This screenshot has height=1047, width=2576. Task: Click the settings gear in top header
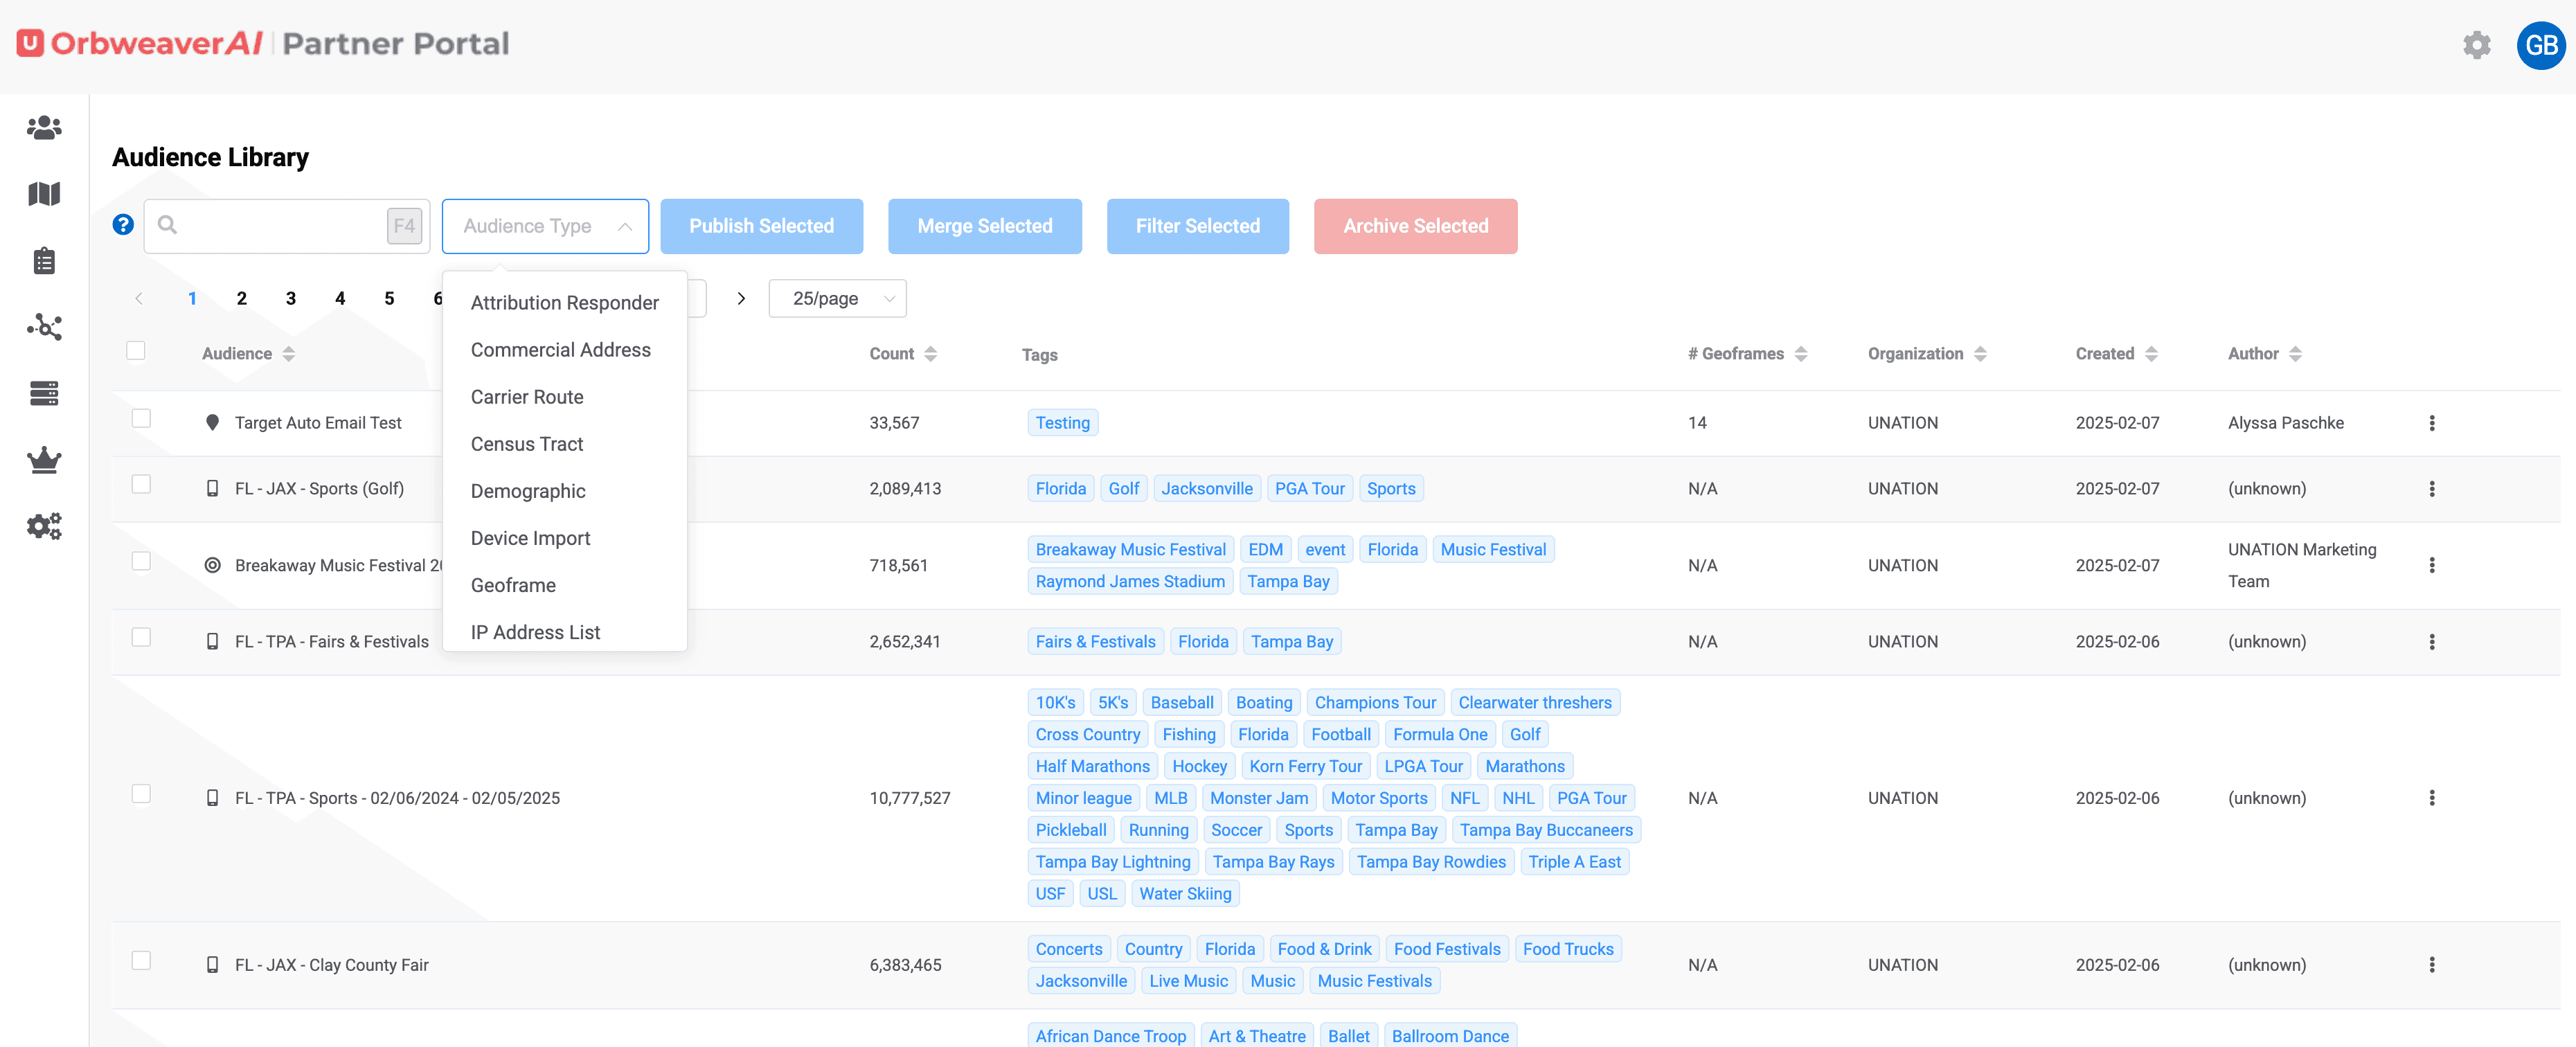coord(2476,45)
